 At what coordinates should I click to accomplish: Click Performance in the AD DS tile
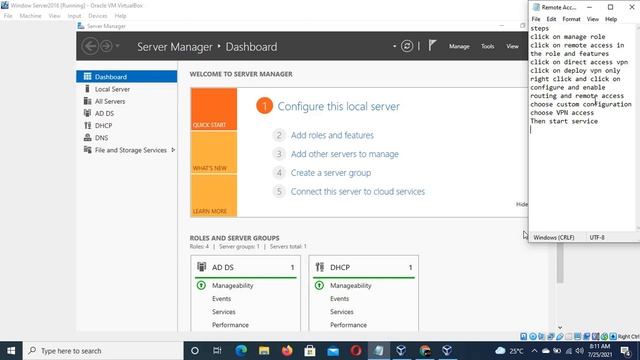point(230,325)
